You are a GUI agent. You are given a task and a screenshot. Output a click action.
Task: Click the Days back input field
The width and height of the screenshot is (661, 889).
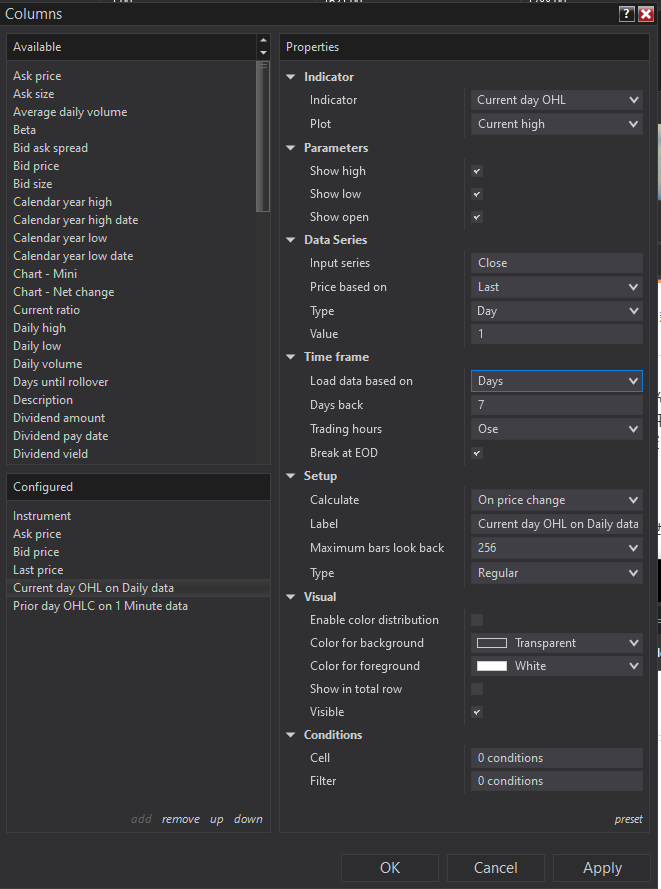click(557, 405)
